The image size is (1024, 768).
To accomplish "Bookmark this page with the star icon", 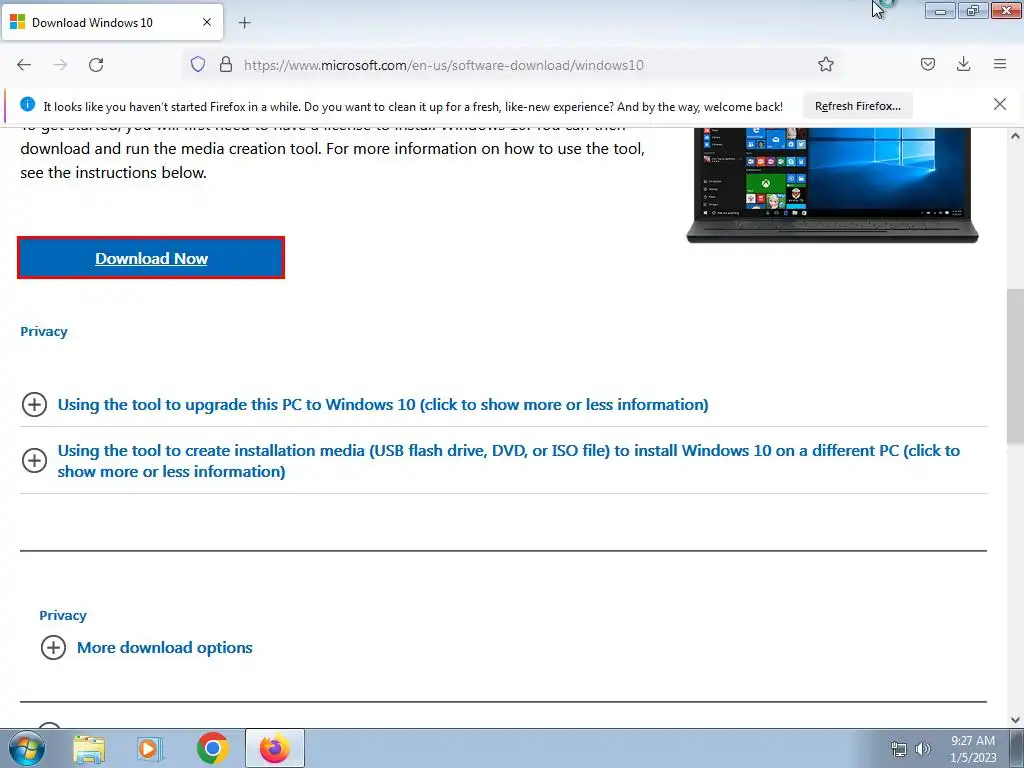I will [825, 65].
